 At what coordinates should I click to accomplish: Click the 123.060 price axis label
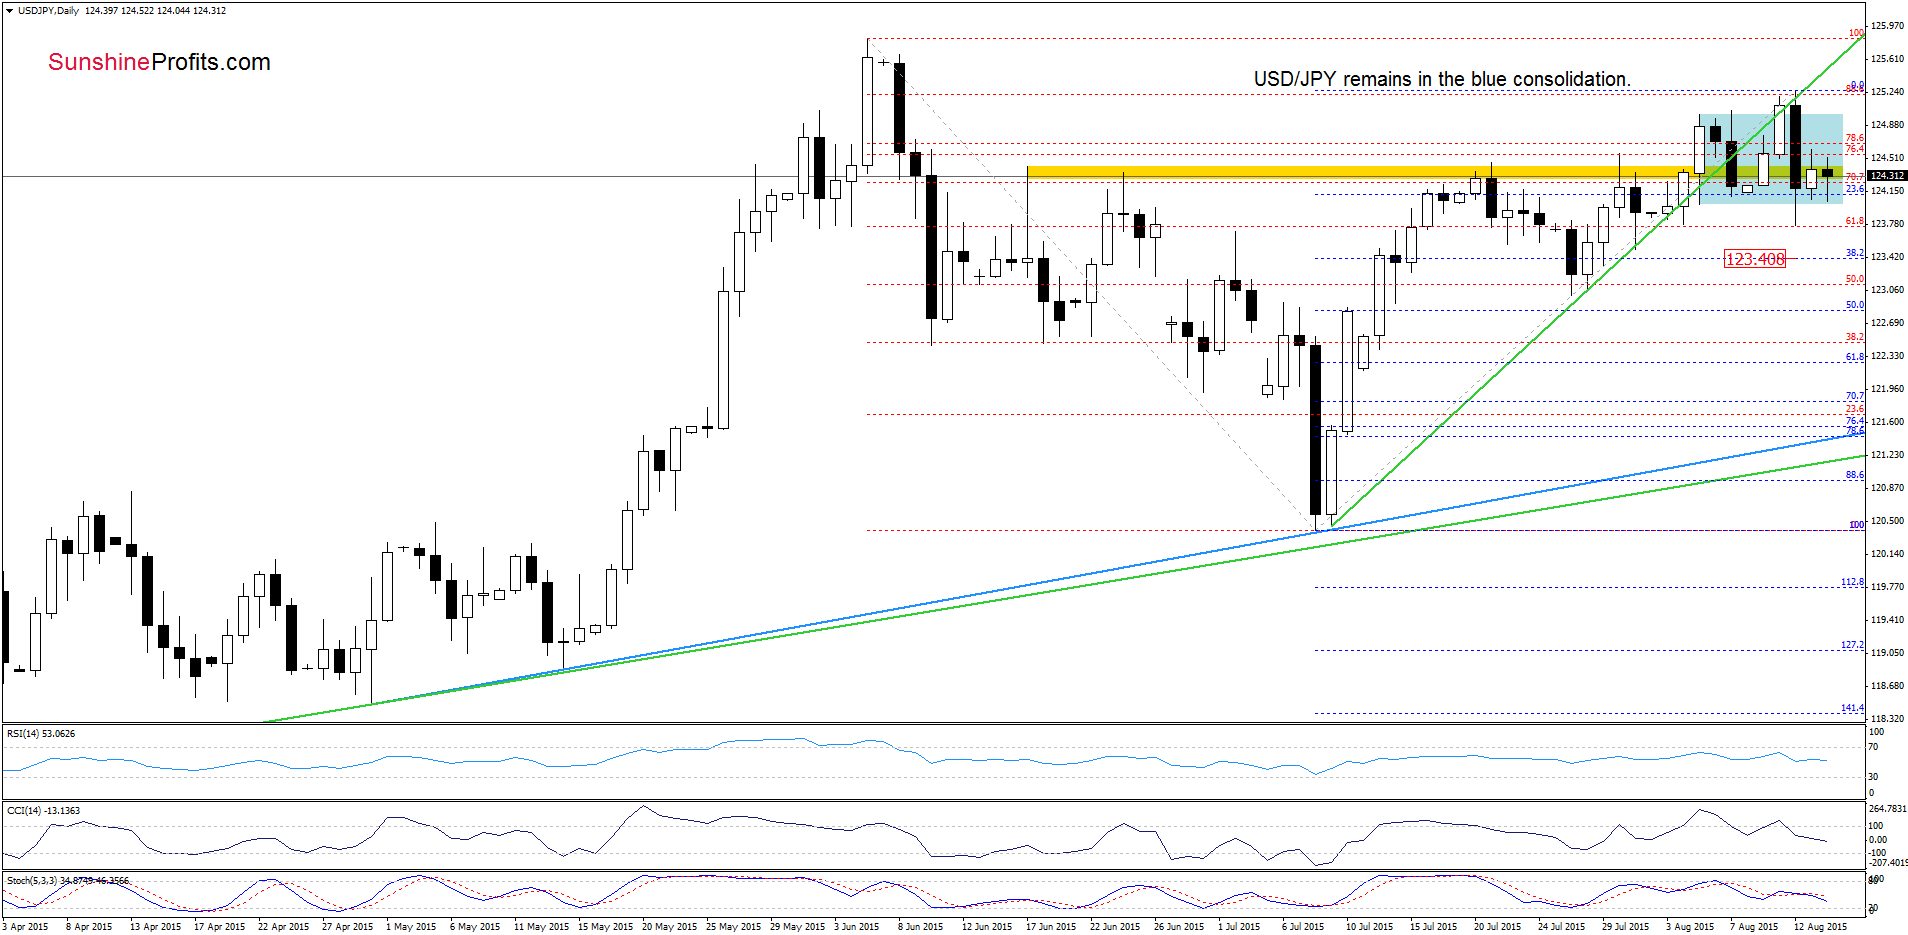(x=1887, y=290)
